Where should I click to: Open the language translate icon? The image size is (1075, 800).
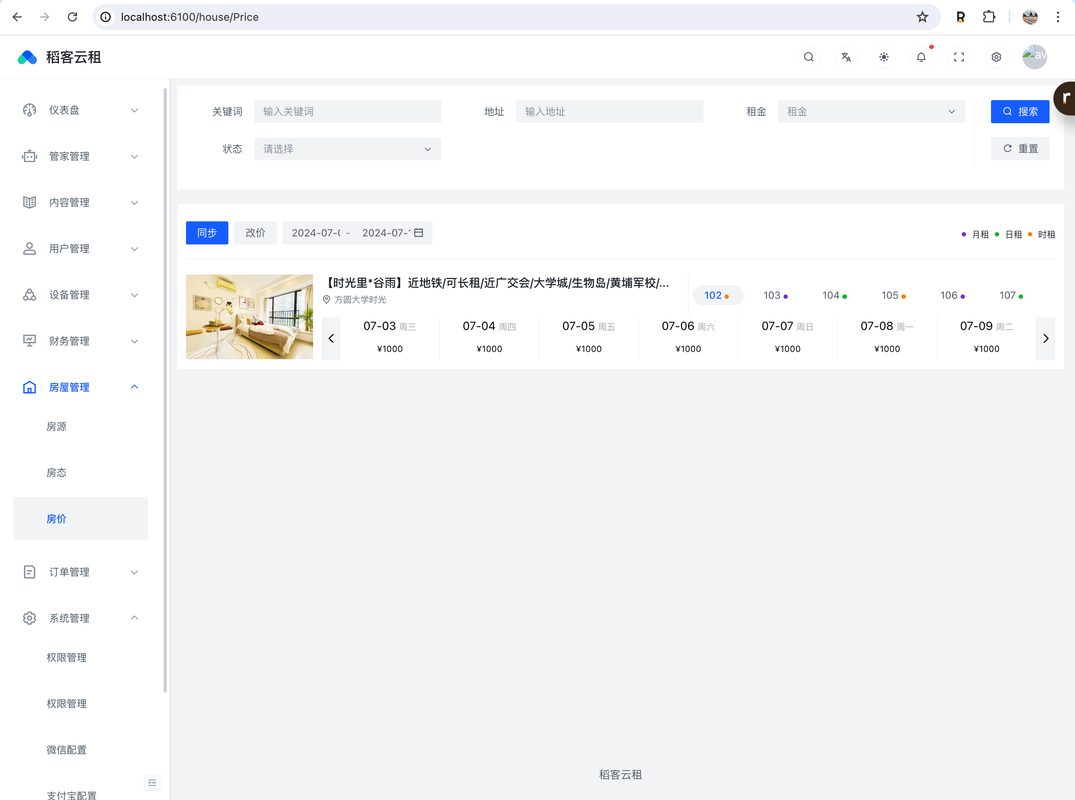pyautogui.click(x=846, y=57)
